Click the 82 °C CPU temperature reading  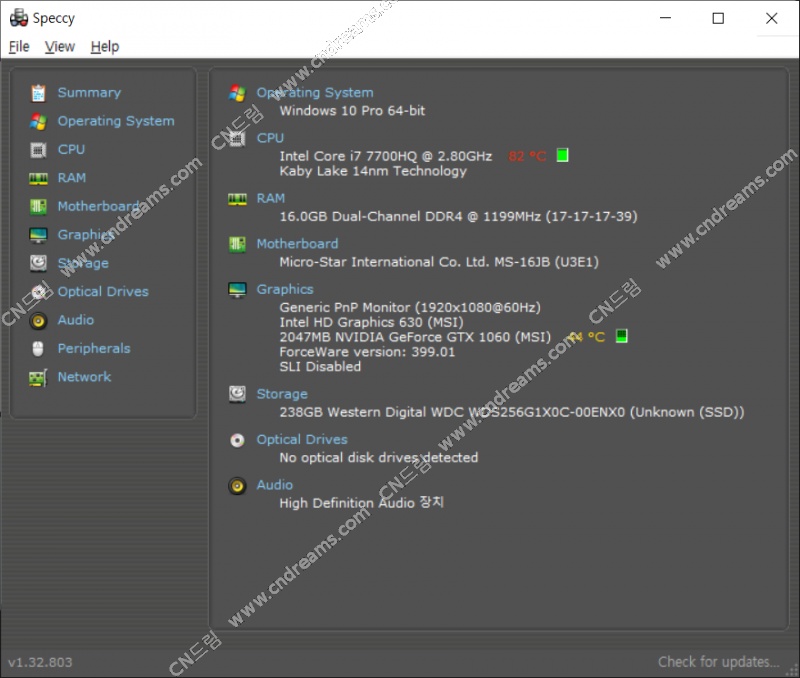528,156
